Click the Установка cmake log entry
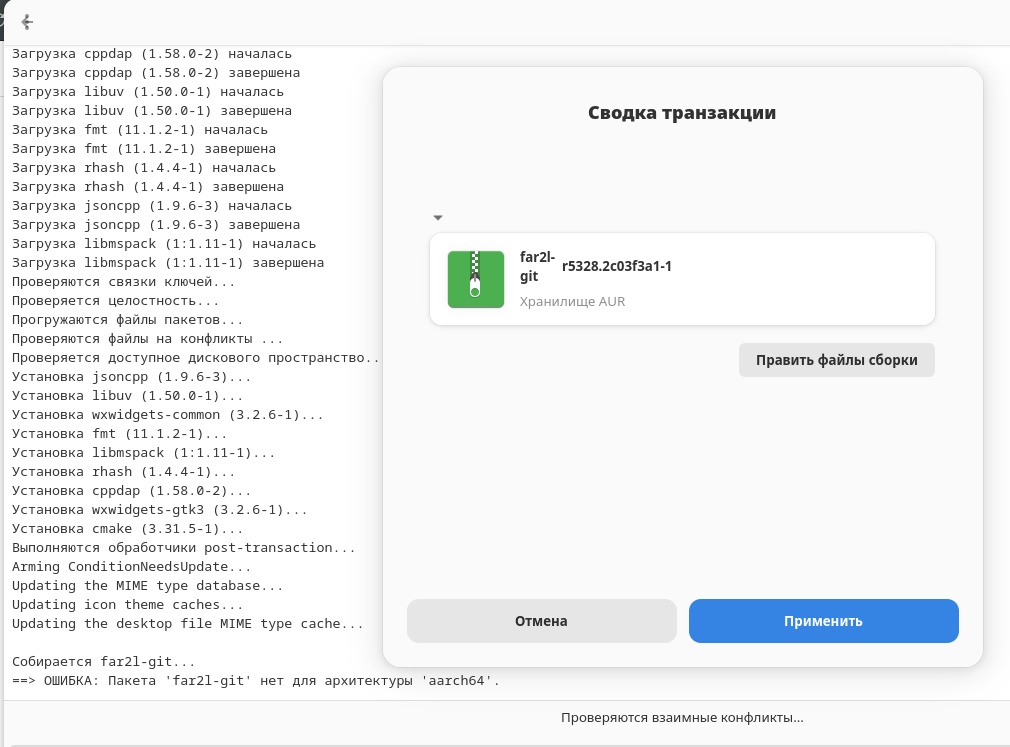 tap(120, 528)
